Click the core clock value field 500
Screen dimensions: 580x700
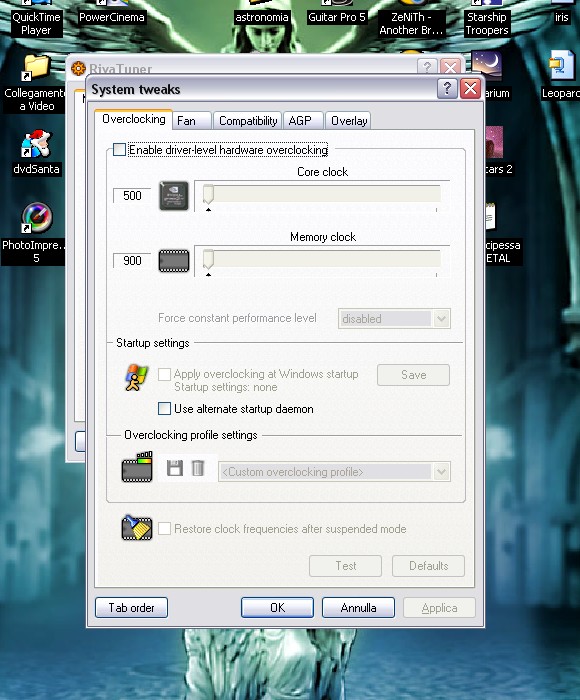click(132, 196)
